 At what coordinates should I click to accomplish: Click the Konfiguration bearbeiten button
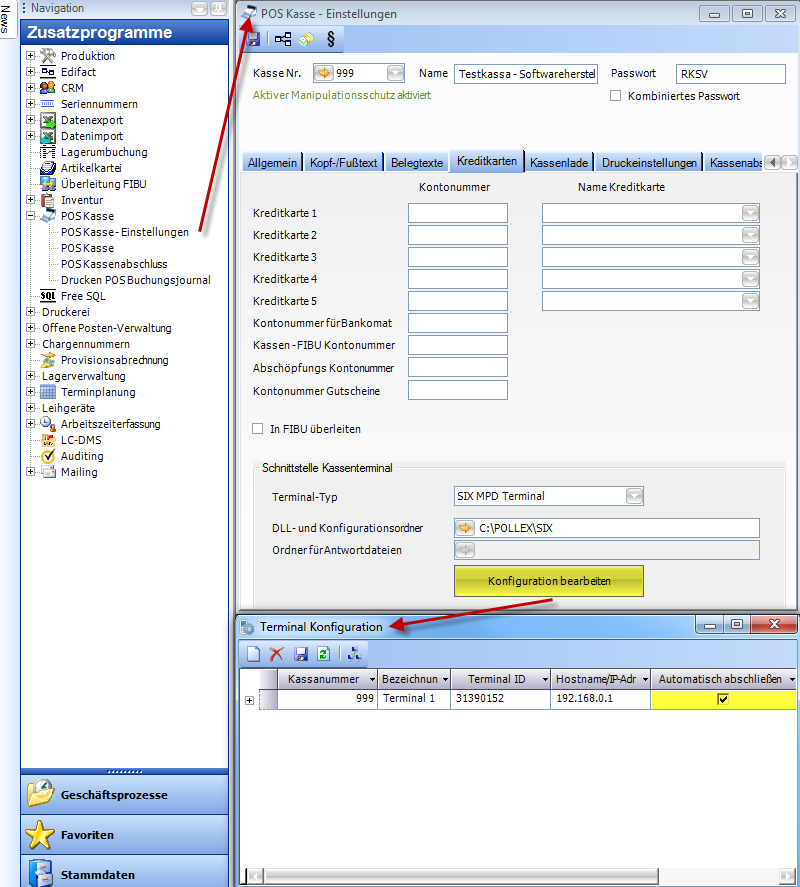point(549,581)
